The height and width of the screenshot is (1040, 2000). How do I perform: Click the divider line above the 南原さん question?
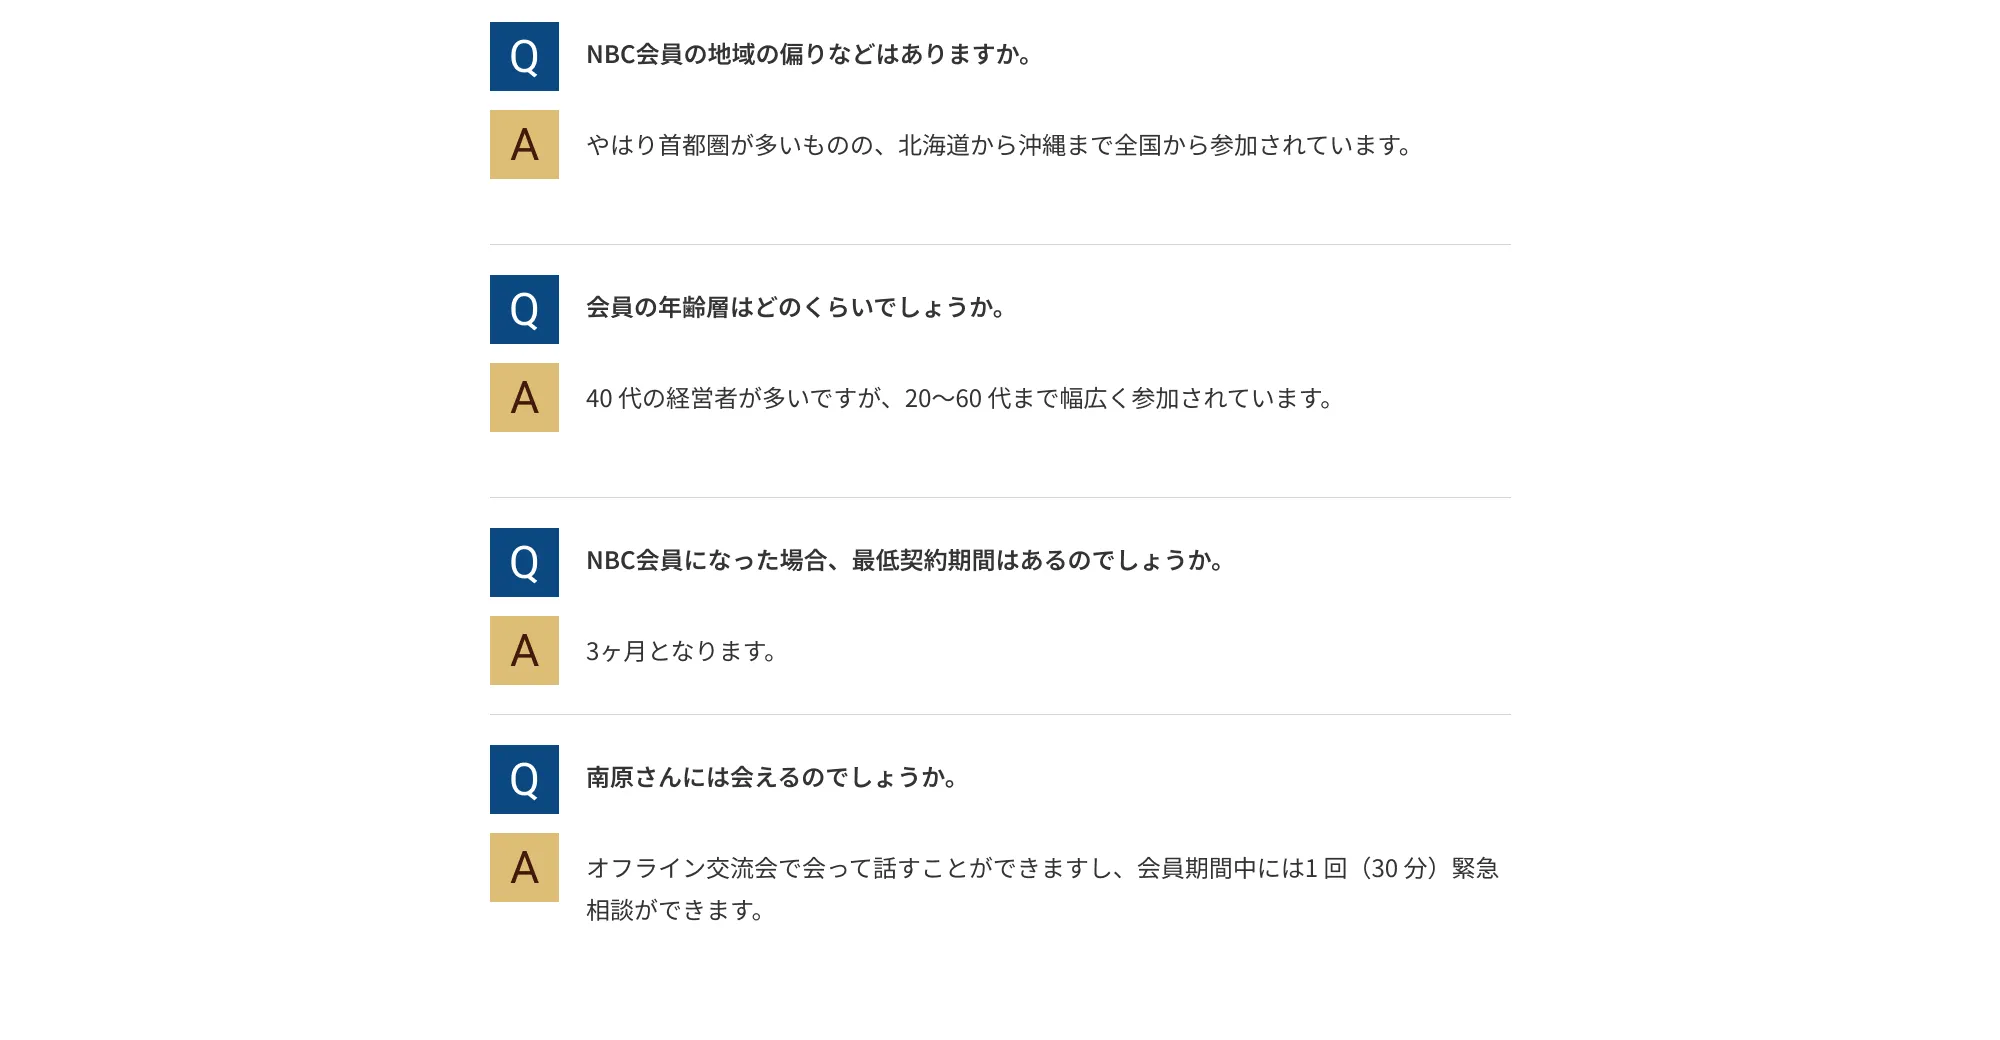click(x=1000, y=715)
